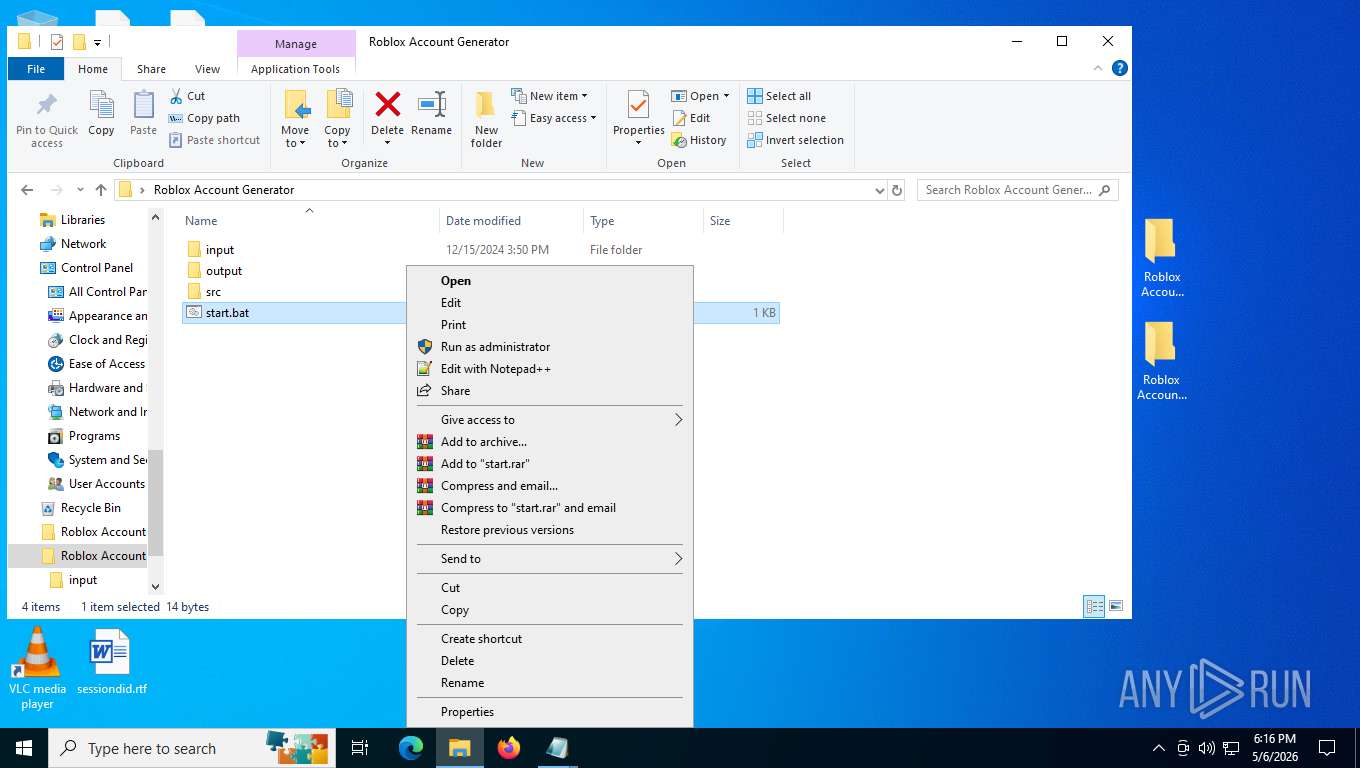Click the Search Roblox Account Generator box

[x=1017, y=190]
